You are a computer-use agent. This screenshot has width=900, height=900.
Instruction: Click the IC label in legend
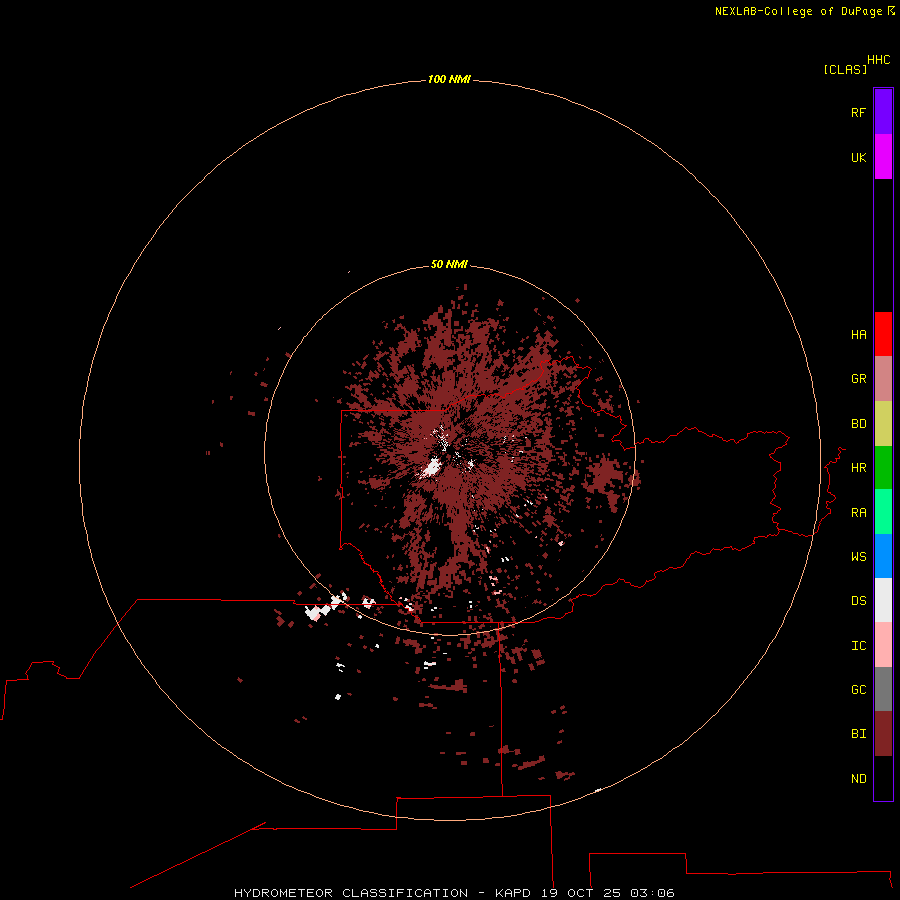pyautogui.click(x=858, y=646)
